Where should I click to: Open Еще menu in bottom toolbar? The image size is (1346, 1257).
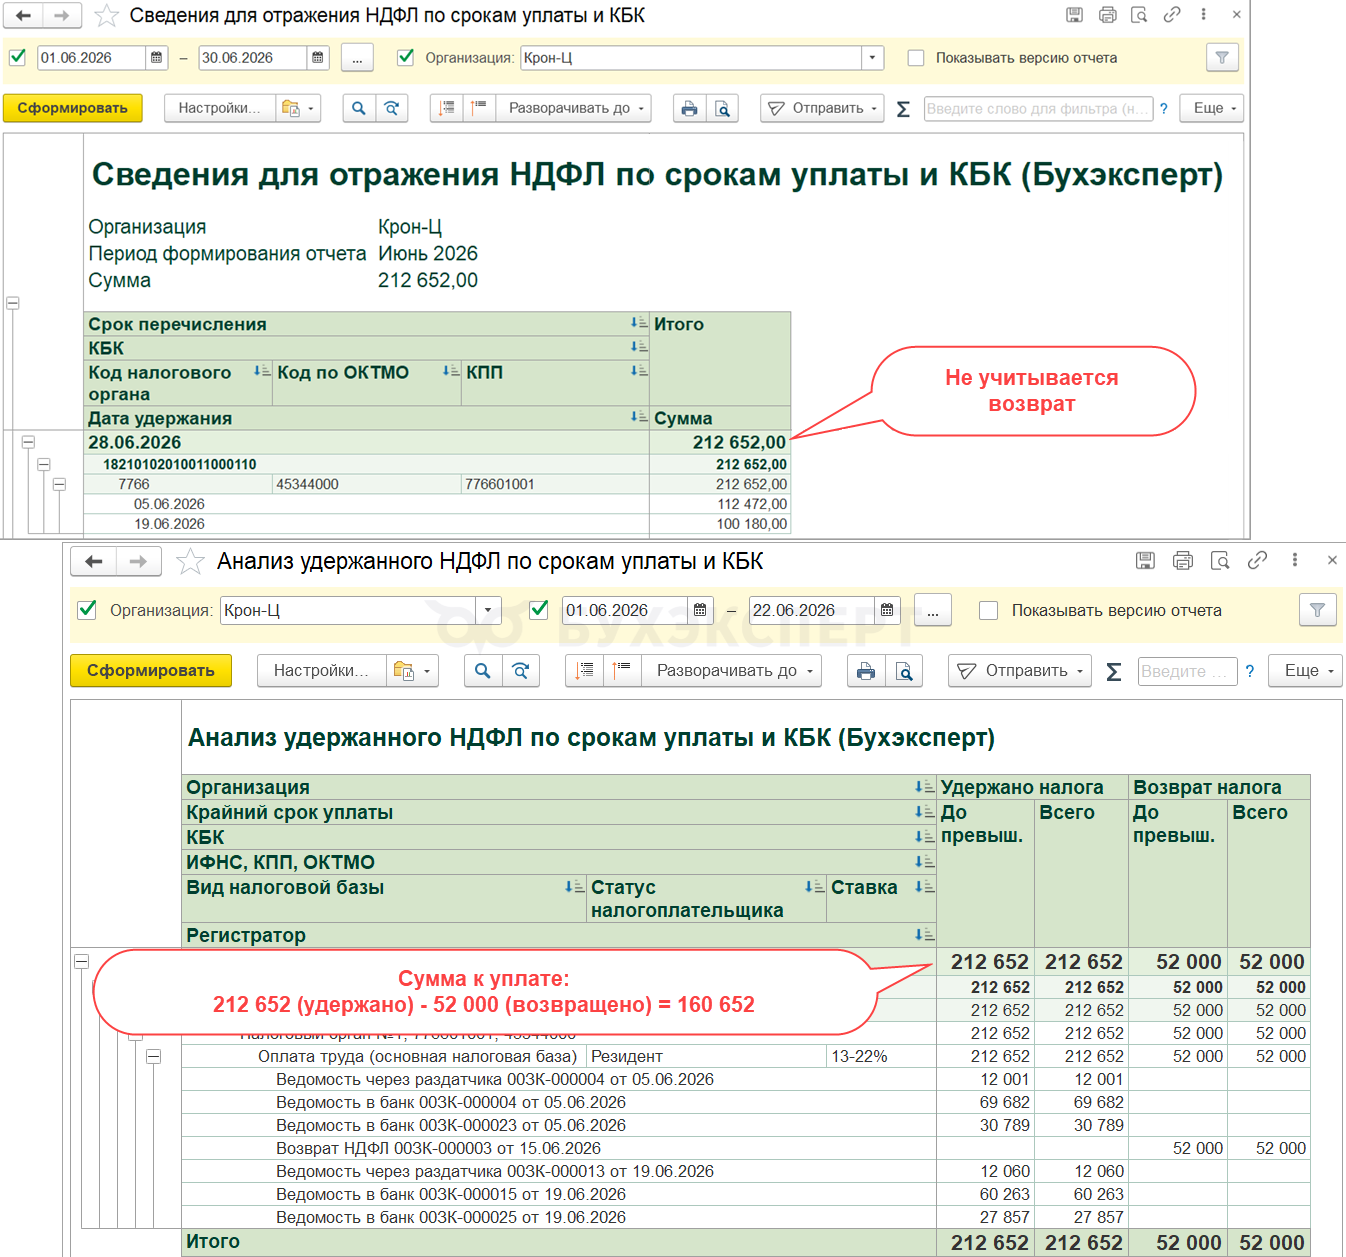coord(1306,671)
